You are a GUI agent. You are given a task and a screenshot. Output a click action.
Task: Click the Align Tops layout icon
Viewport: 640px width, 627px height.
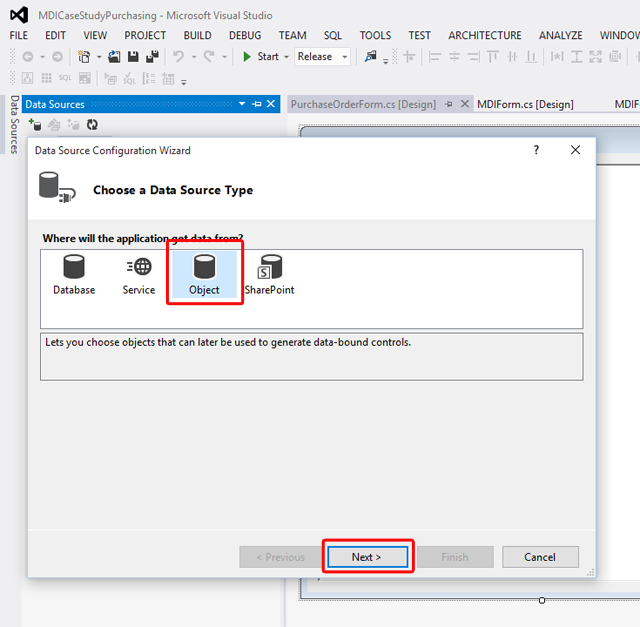pyautogui.click(x=493, y=56)
